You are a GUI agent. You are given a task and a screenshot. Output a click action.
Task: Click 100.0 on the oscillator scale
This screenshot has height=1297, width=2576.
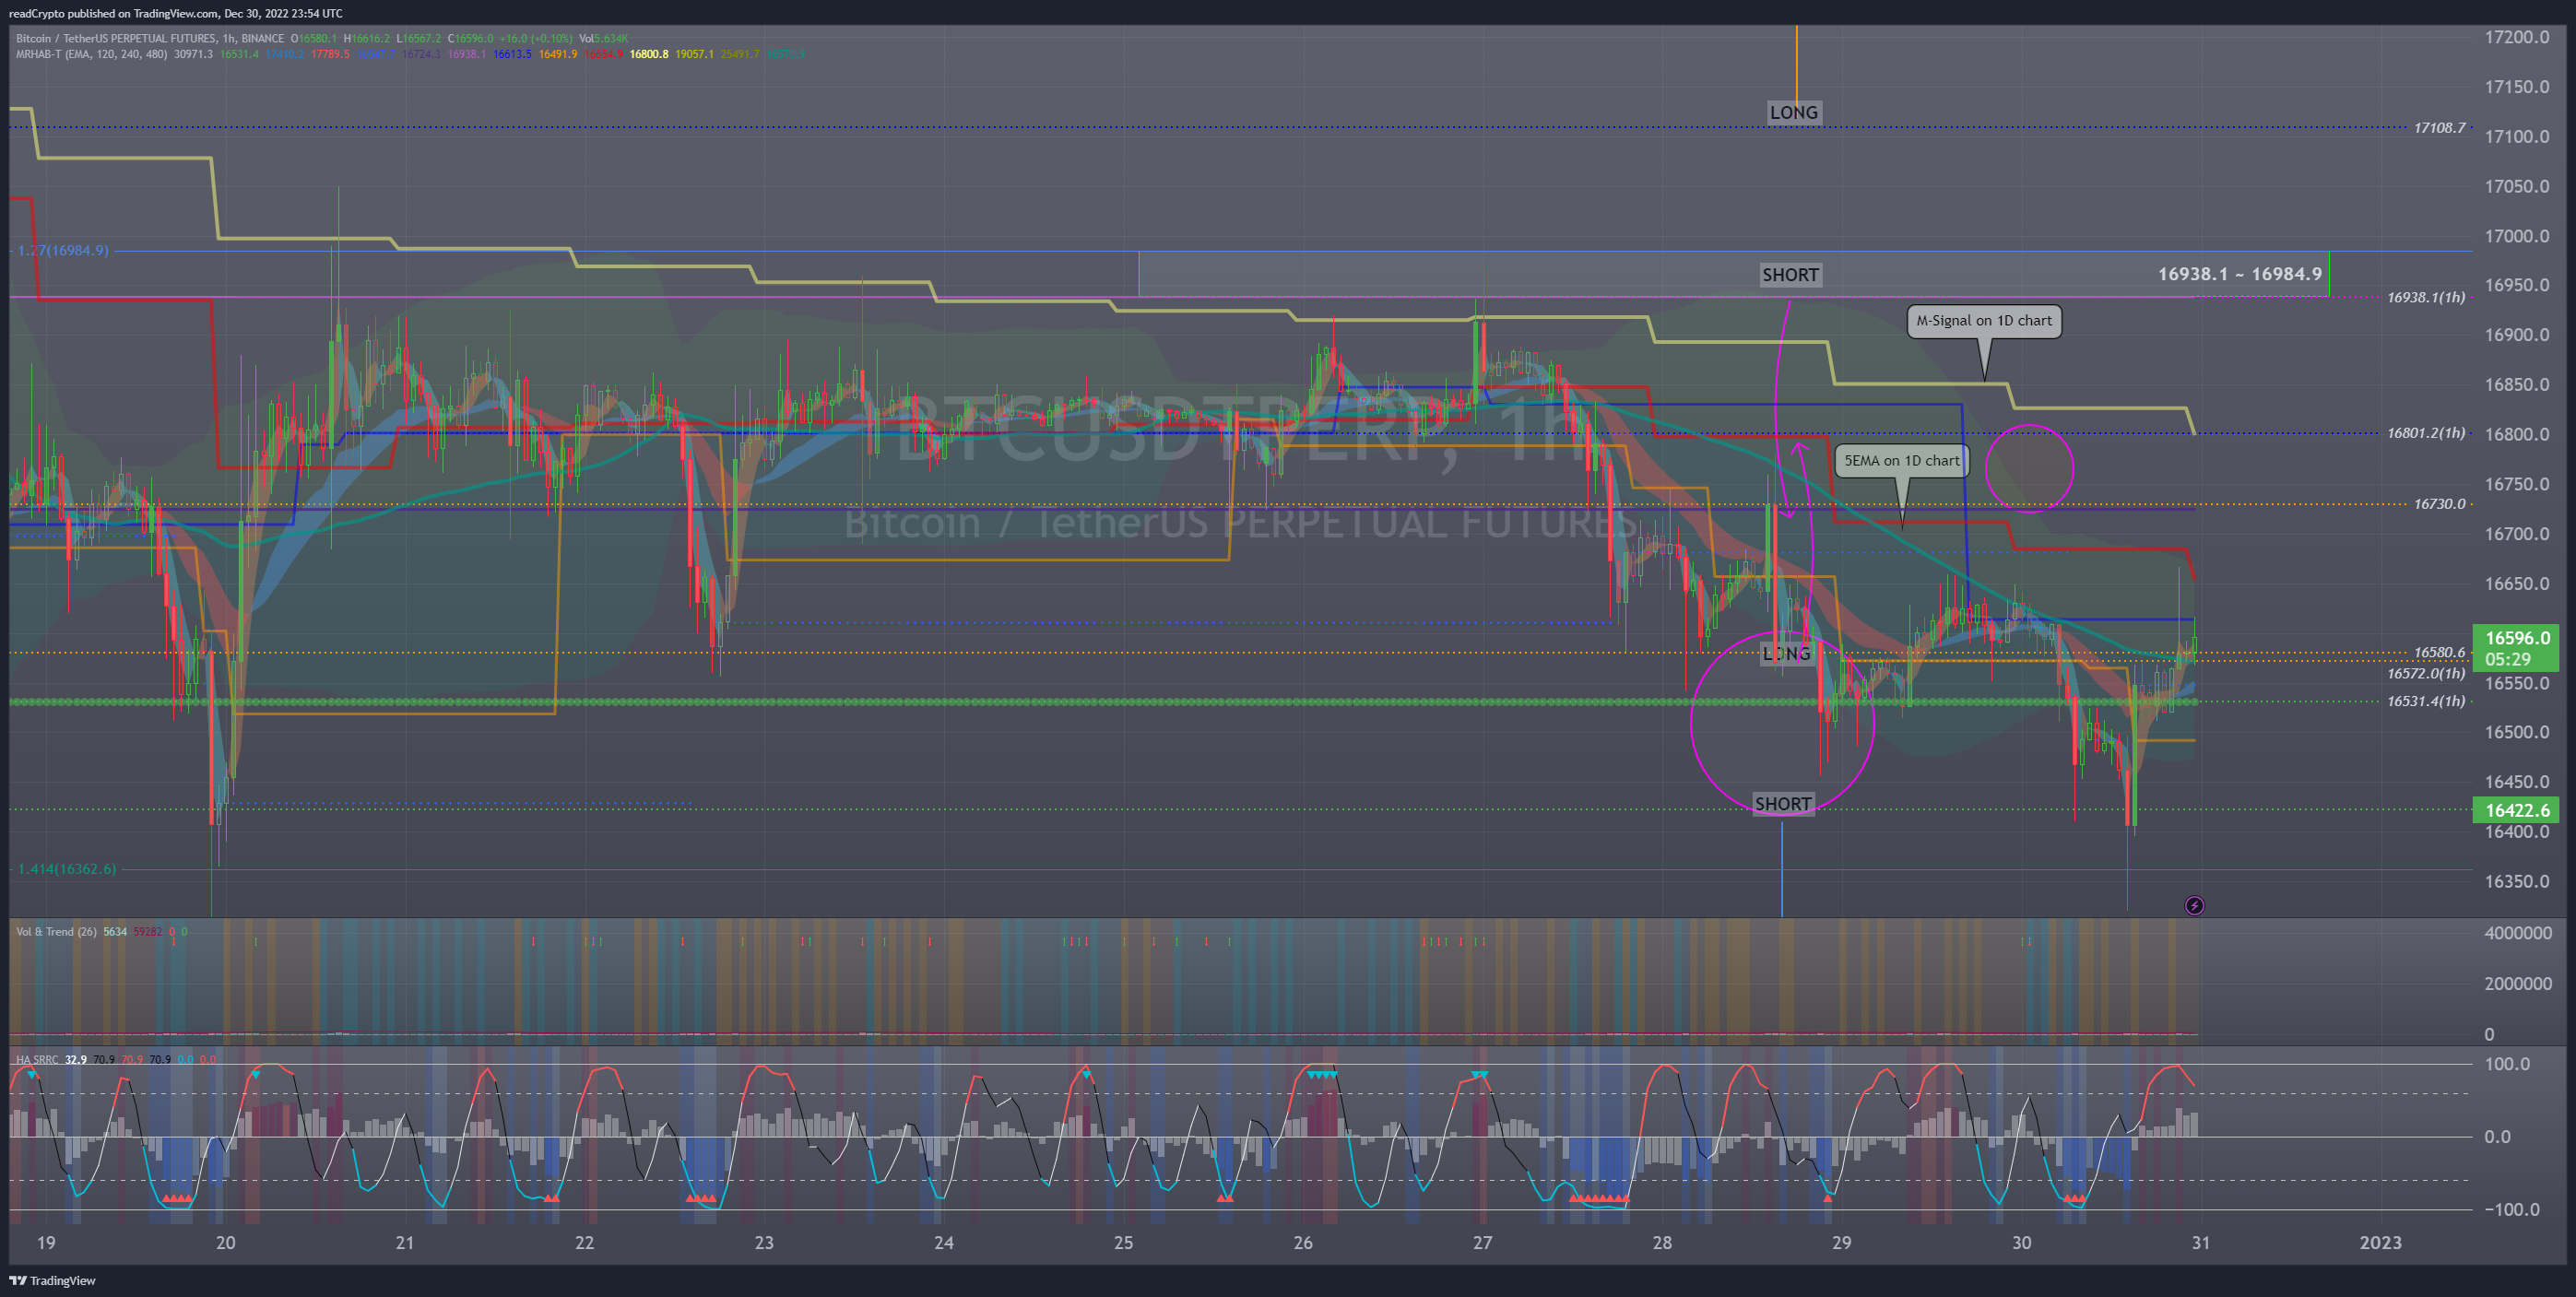(x=2507, y=1064)
